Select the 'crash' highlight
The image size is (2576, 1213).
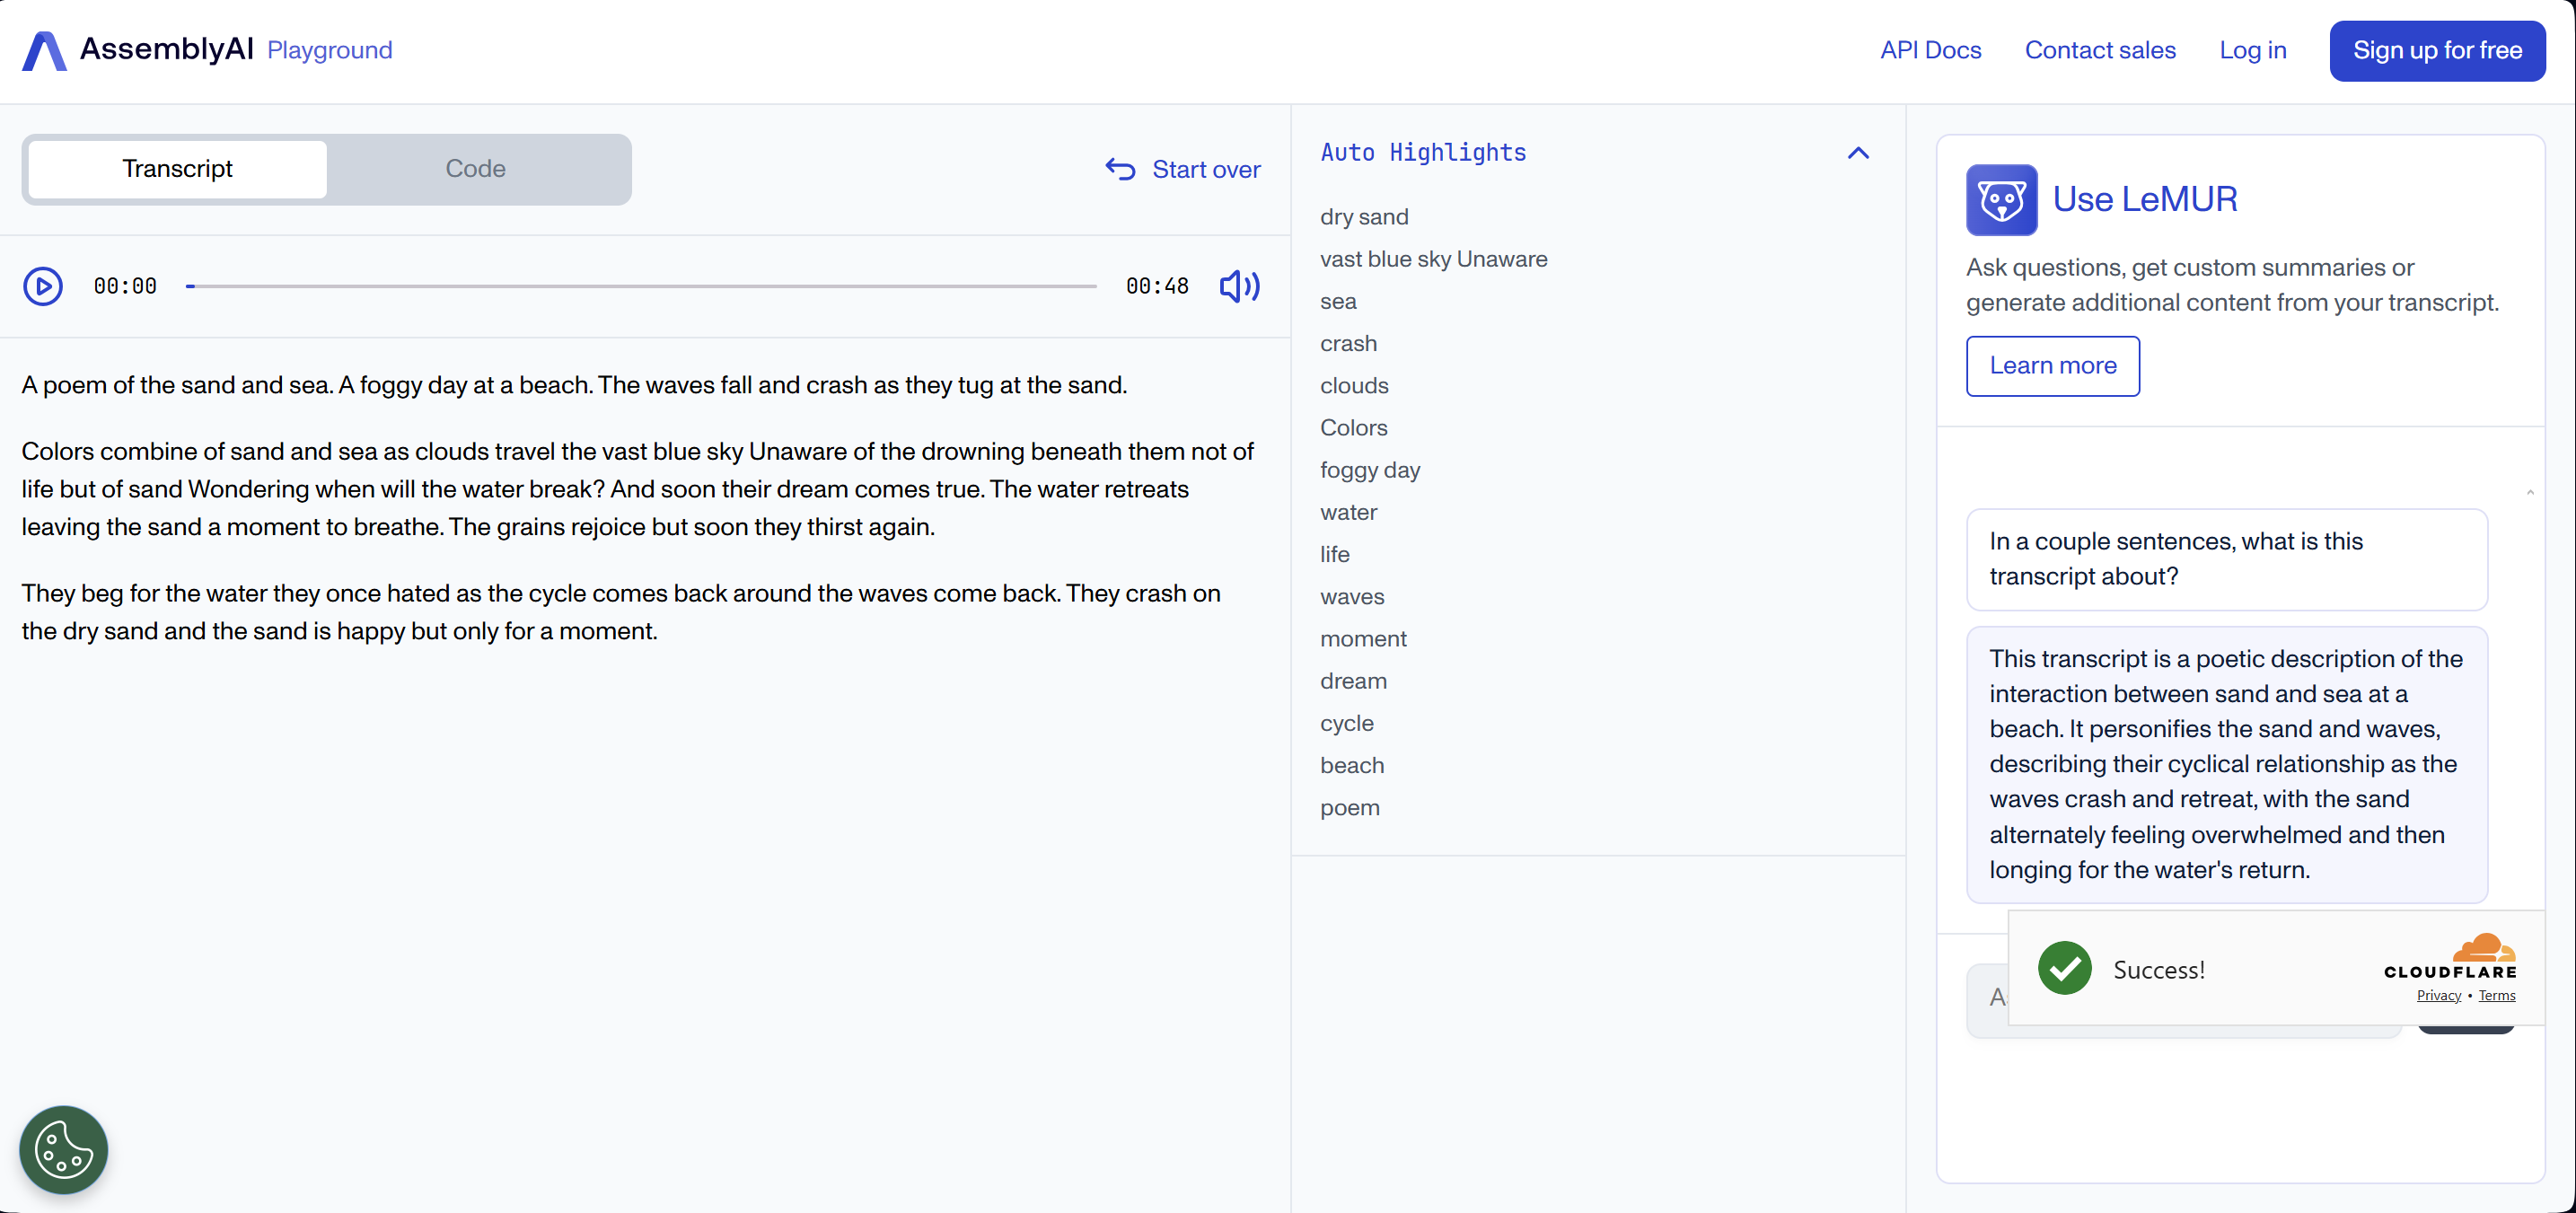click(x=1348, y=344)
